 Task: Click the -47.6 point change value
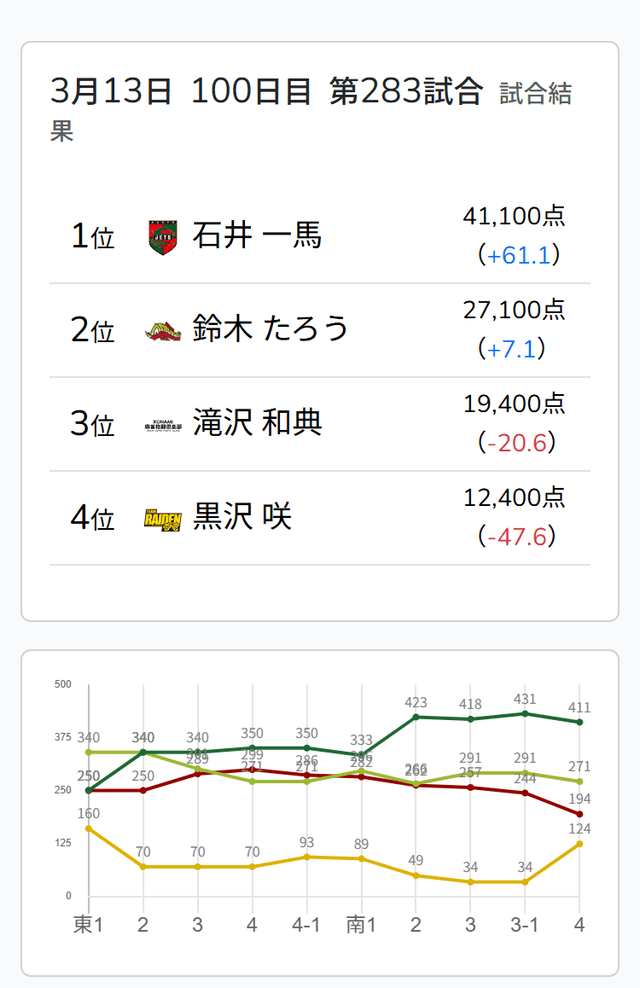tap(517, 537)
